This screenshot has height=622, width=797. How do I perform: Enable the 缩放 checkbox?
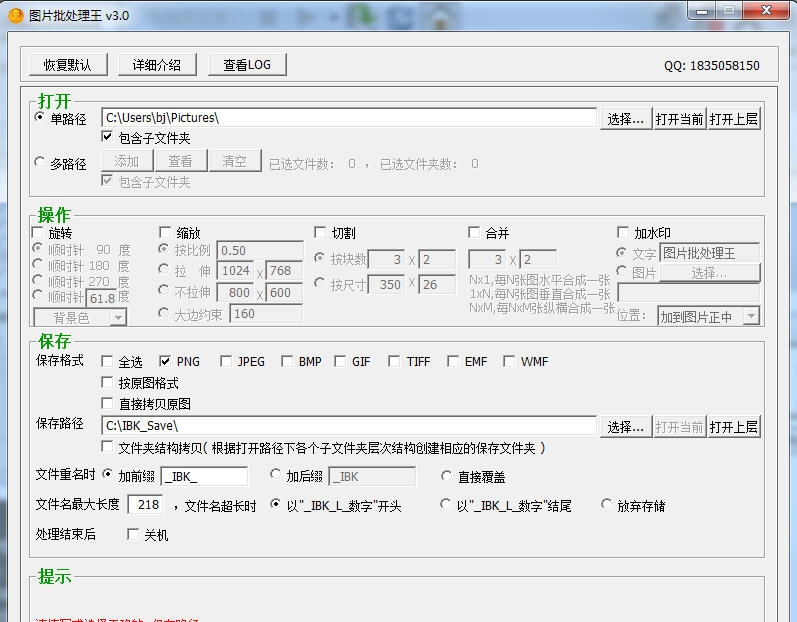click(x=165, y=233)
